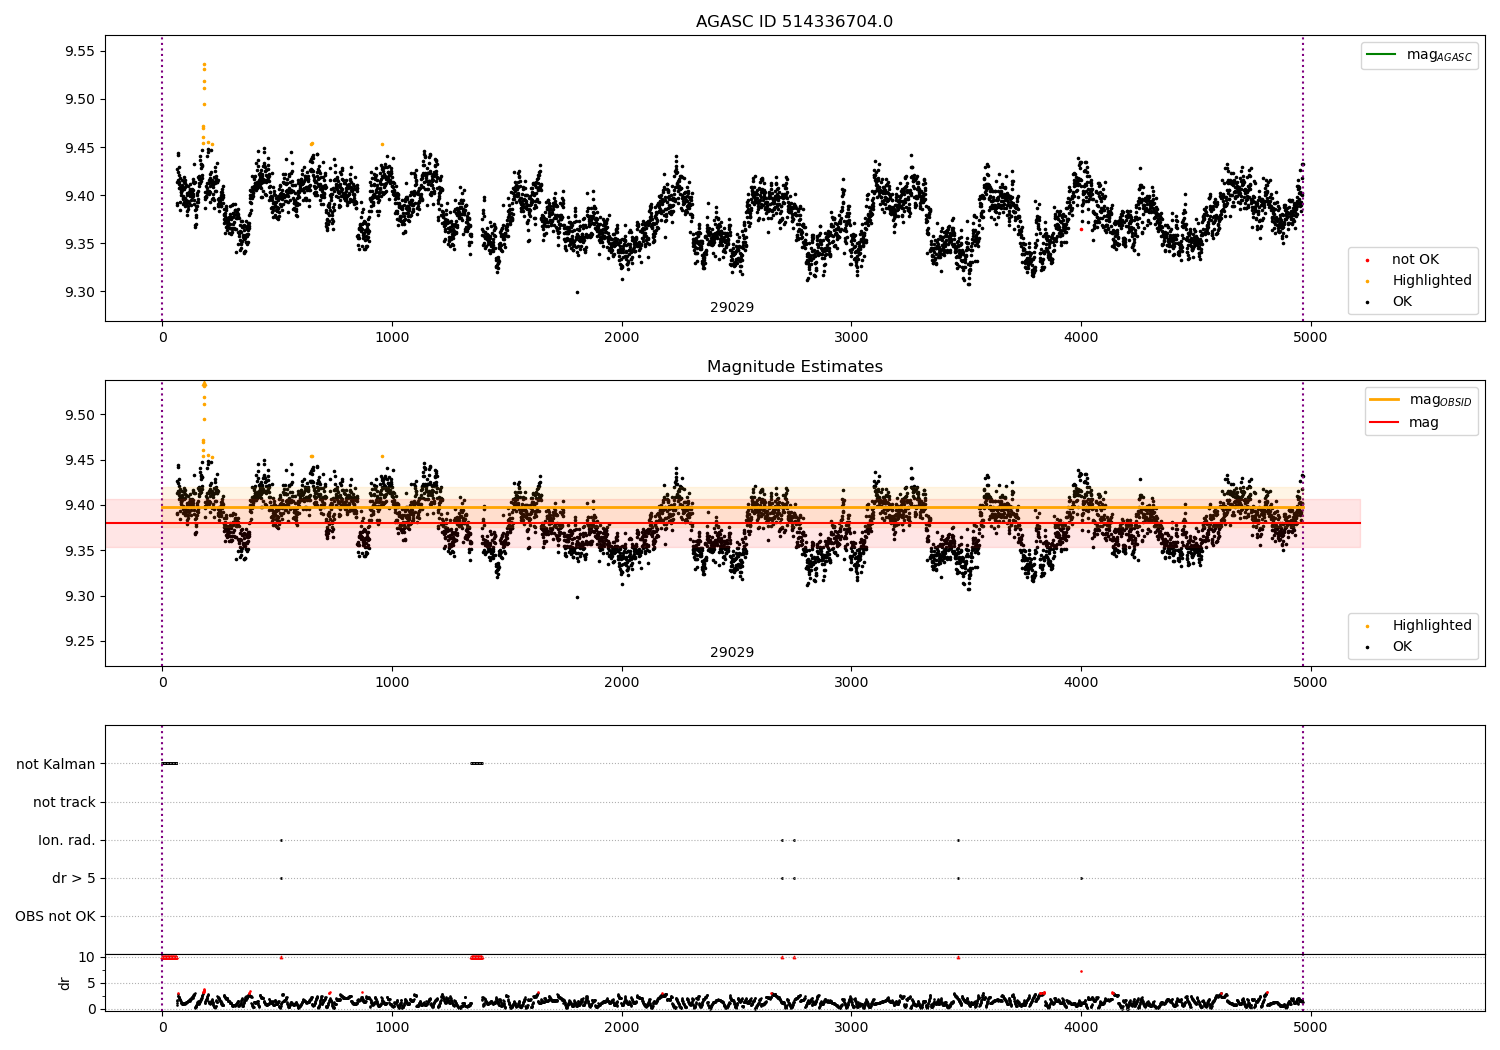Click the 1000 x-axis tick in top plot
Image resolution: width=1500 pixels, height=1050 pixels.
392,338
